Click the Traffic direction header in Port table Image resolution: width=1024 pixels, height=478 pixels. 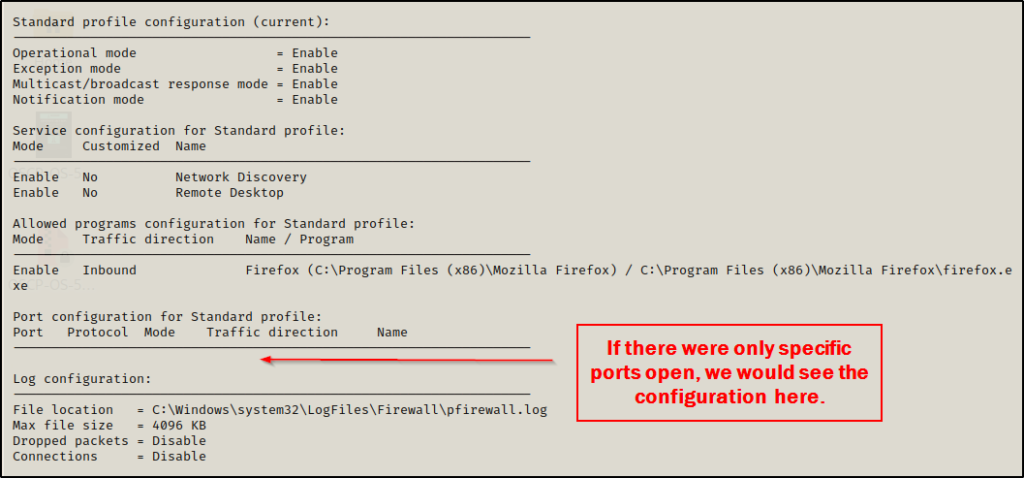pos(272,332)
